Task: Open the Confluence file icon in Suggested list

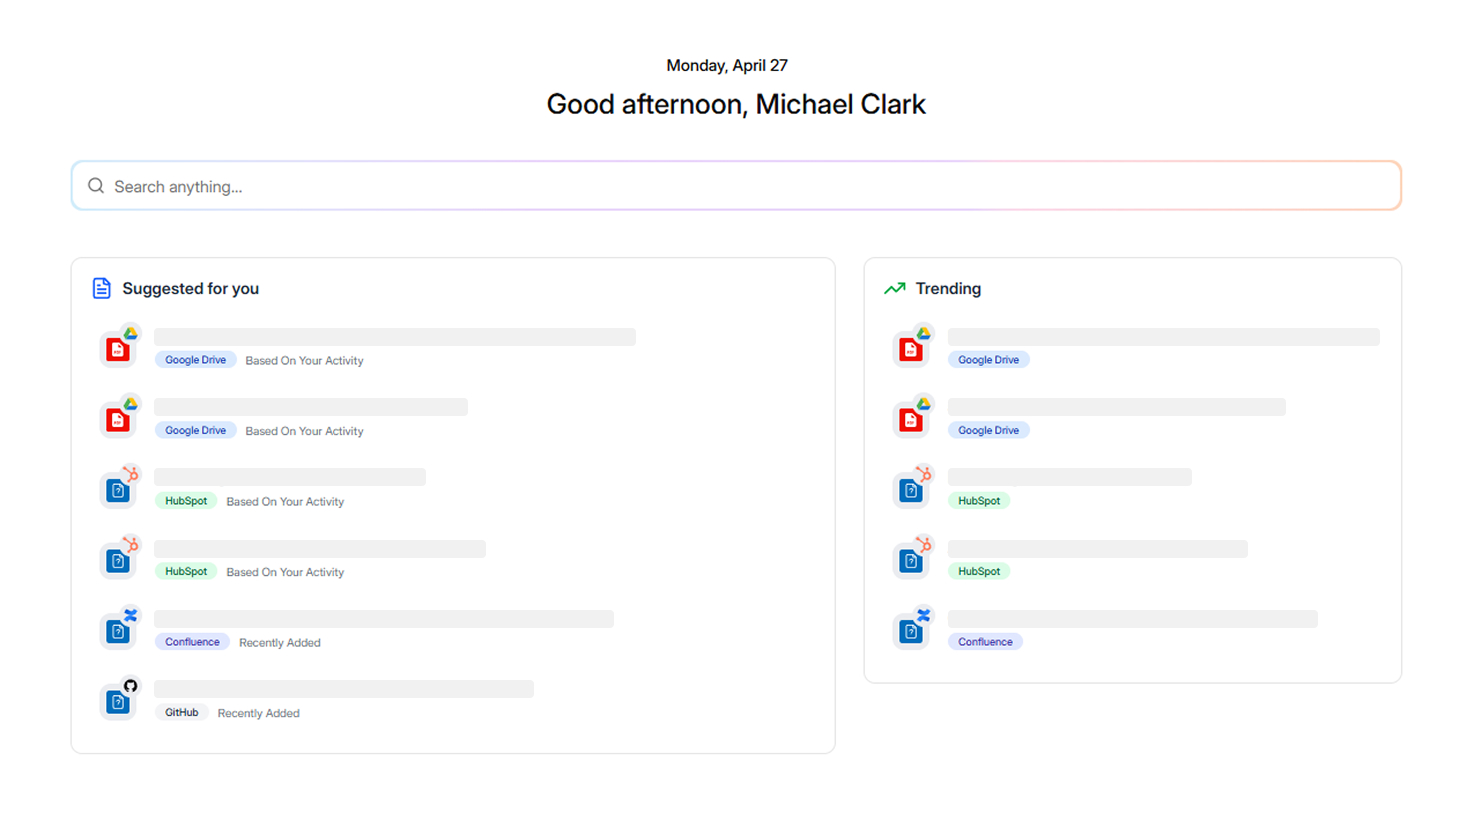Action: pyautogui.click(x=118, y=631)
